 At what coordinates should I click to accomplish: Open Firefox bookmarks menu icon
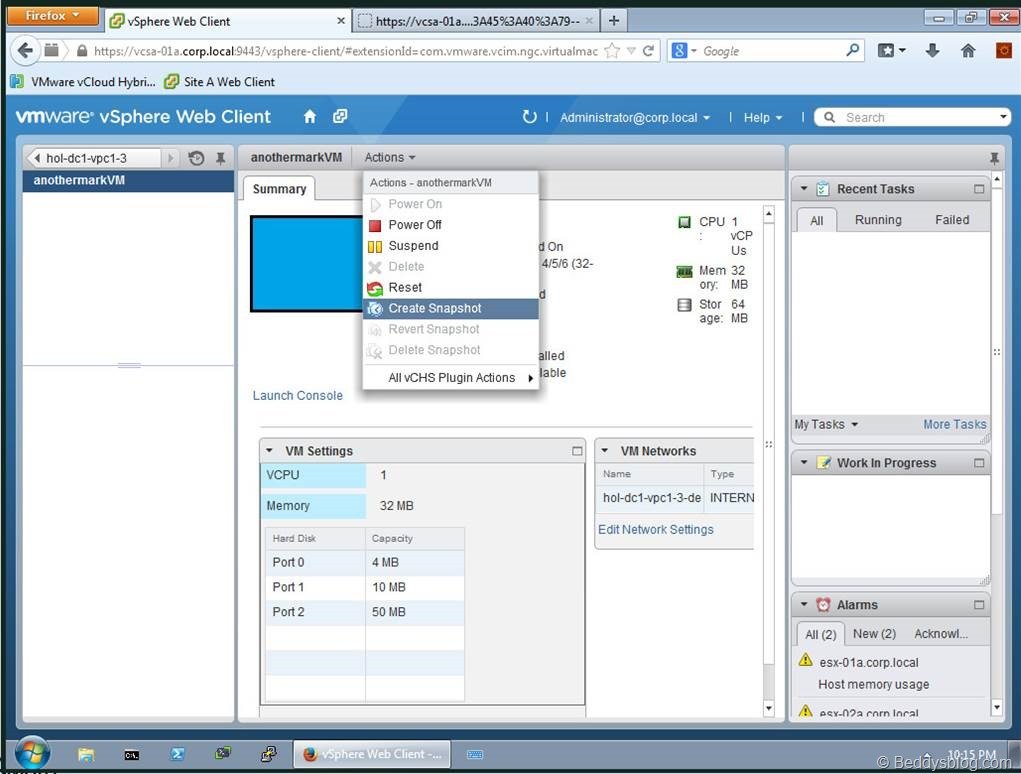pos(891,50)
